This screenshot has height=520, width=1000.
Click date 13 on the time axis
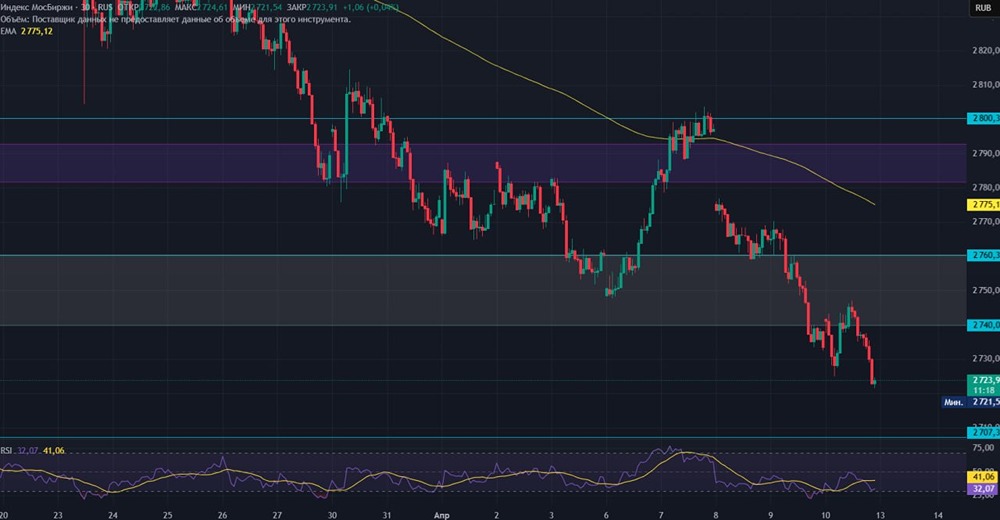point(880,515)
